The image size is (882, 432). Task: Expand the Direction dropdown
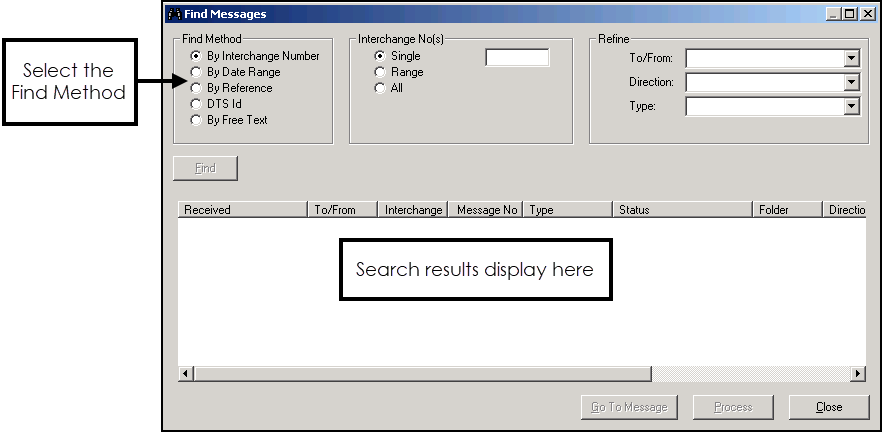(x=851, y=83)
